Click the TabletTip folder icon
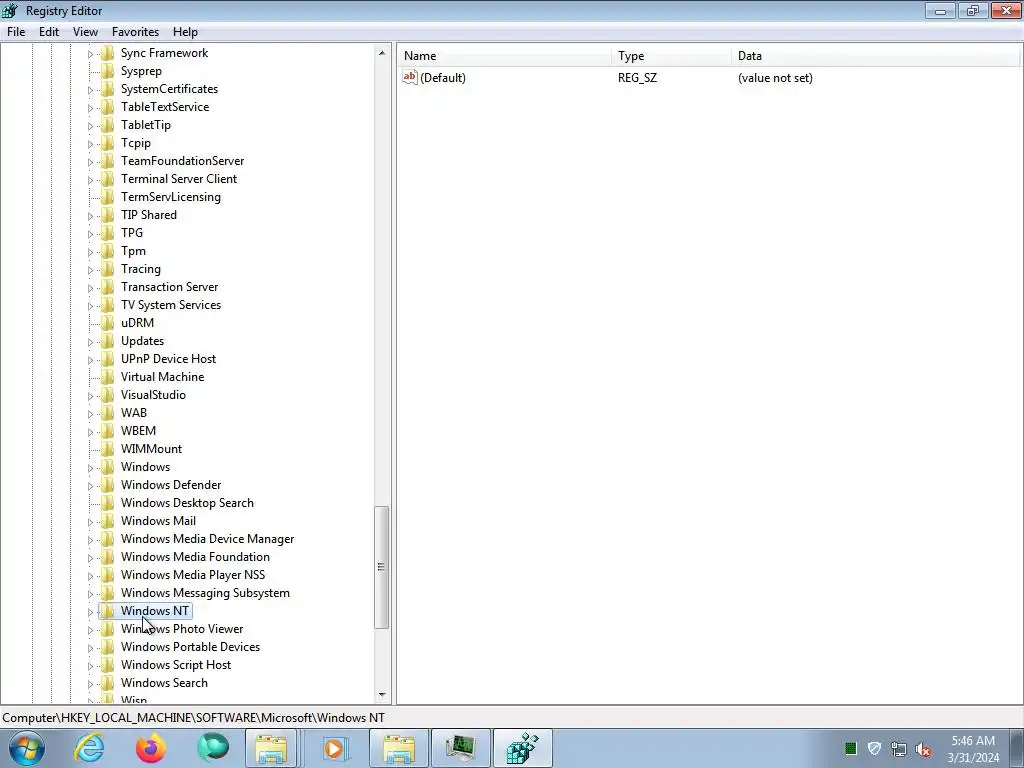The width and height of the screenshot is (1024, 768). coord(108,125)
